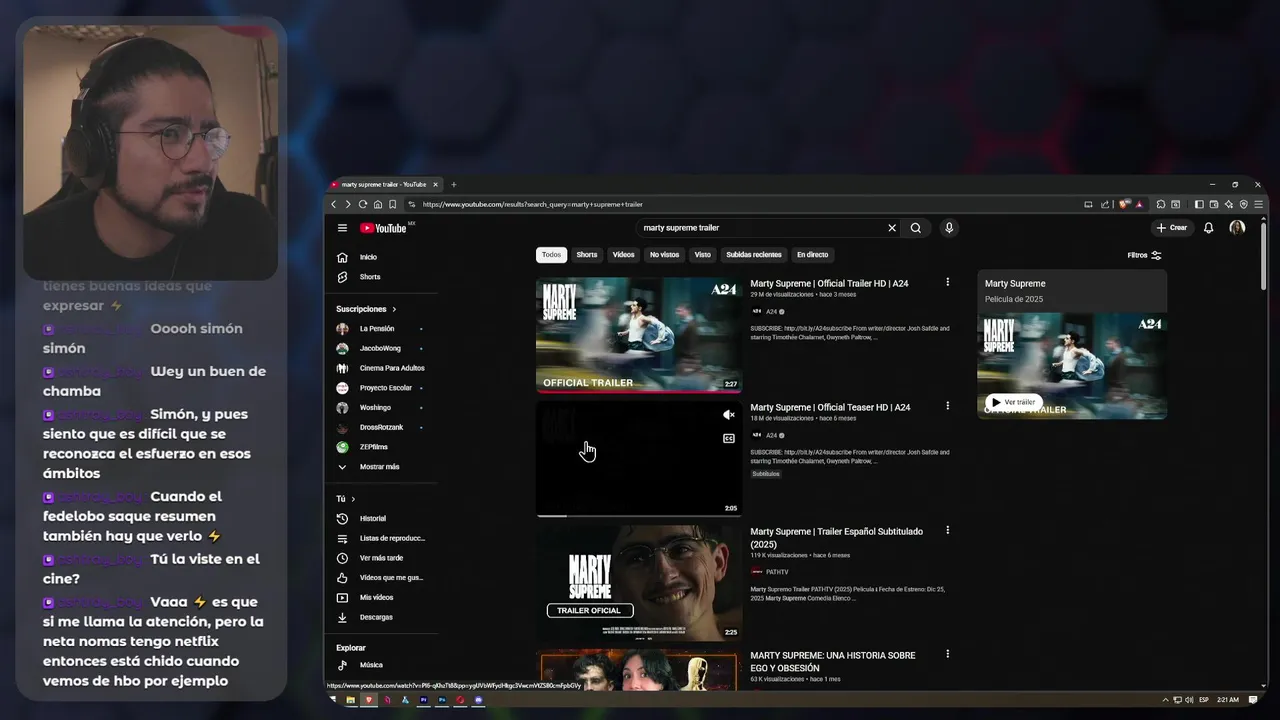
Task: Clear the search box text with X
Action: click(892, 228)
